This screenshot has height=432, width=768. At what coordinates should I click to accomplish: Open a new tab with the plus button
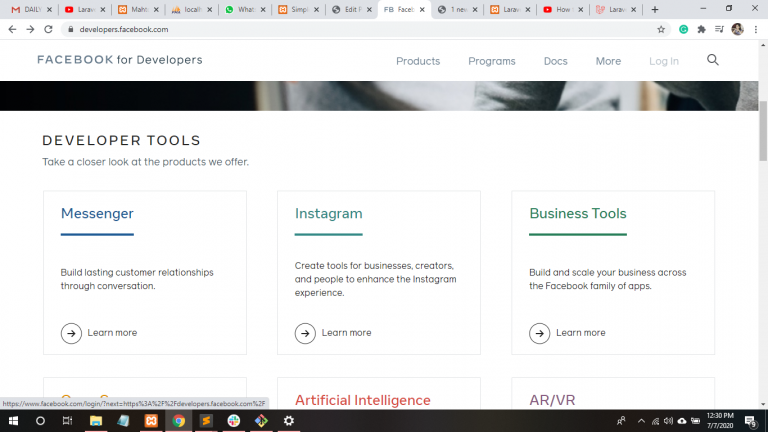coord(654,9)
